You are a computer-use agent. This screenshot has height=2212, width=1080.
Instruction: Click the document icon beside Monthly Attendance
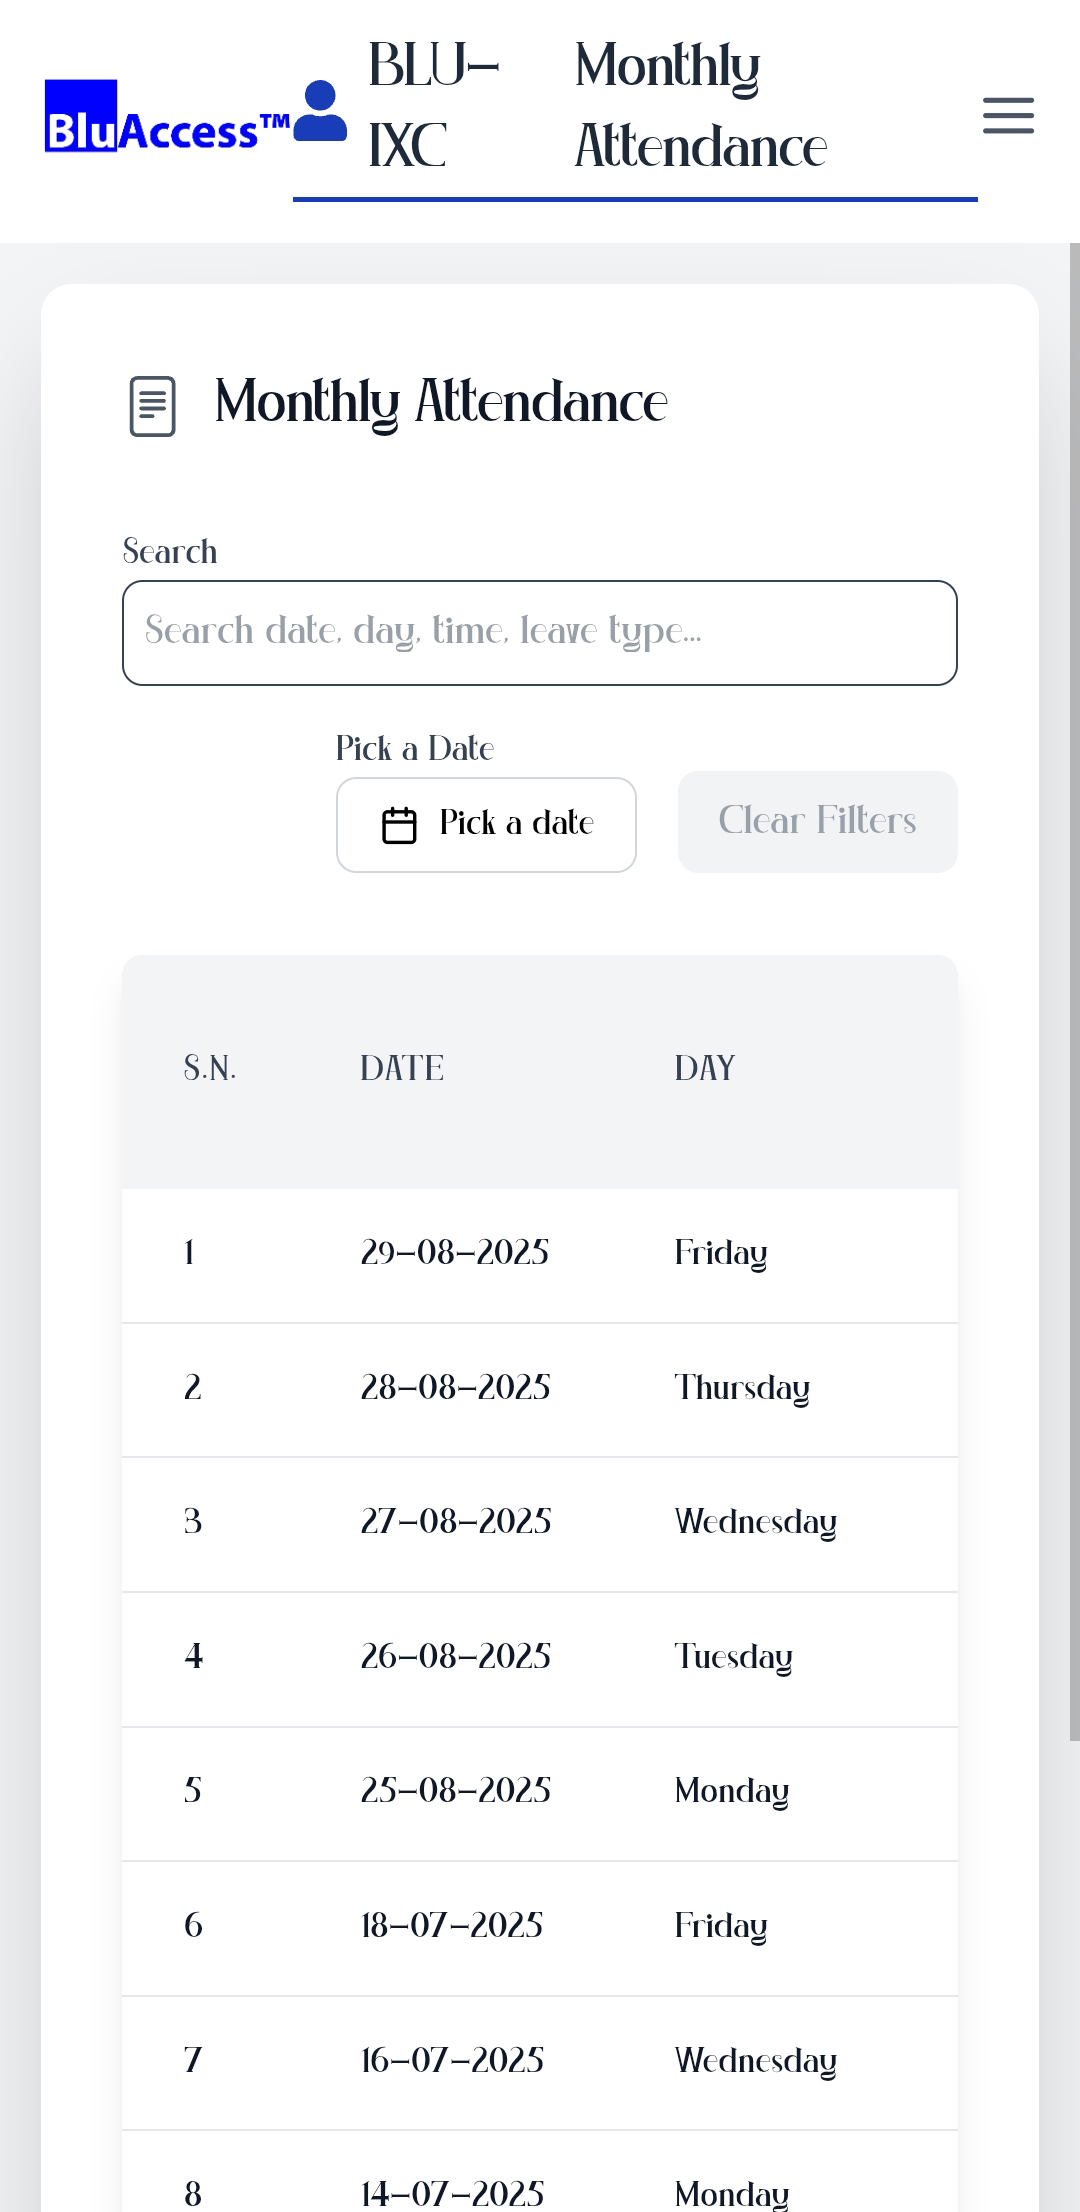click(x=152, y=406)
